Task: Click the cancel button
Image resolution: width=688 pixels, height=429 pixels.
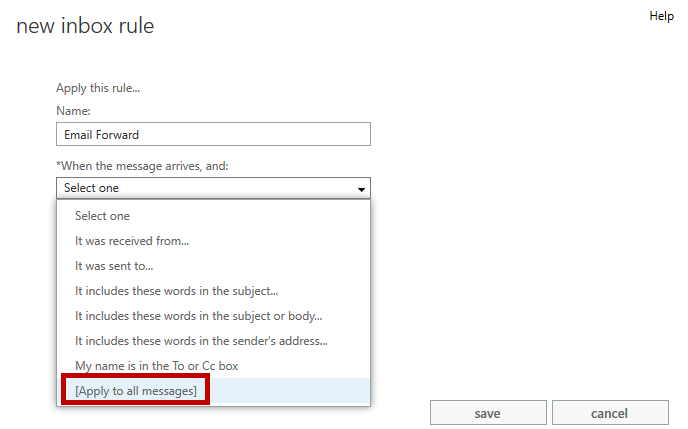Action: (610, 413)
